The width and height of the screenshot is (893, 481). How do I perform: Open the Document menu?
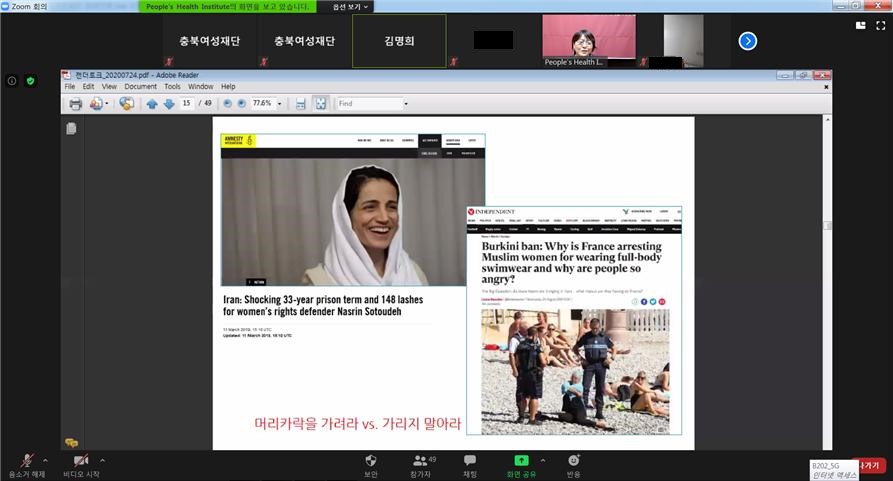click(140, 87)
